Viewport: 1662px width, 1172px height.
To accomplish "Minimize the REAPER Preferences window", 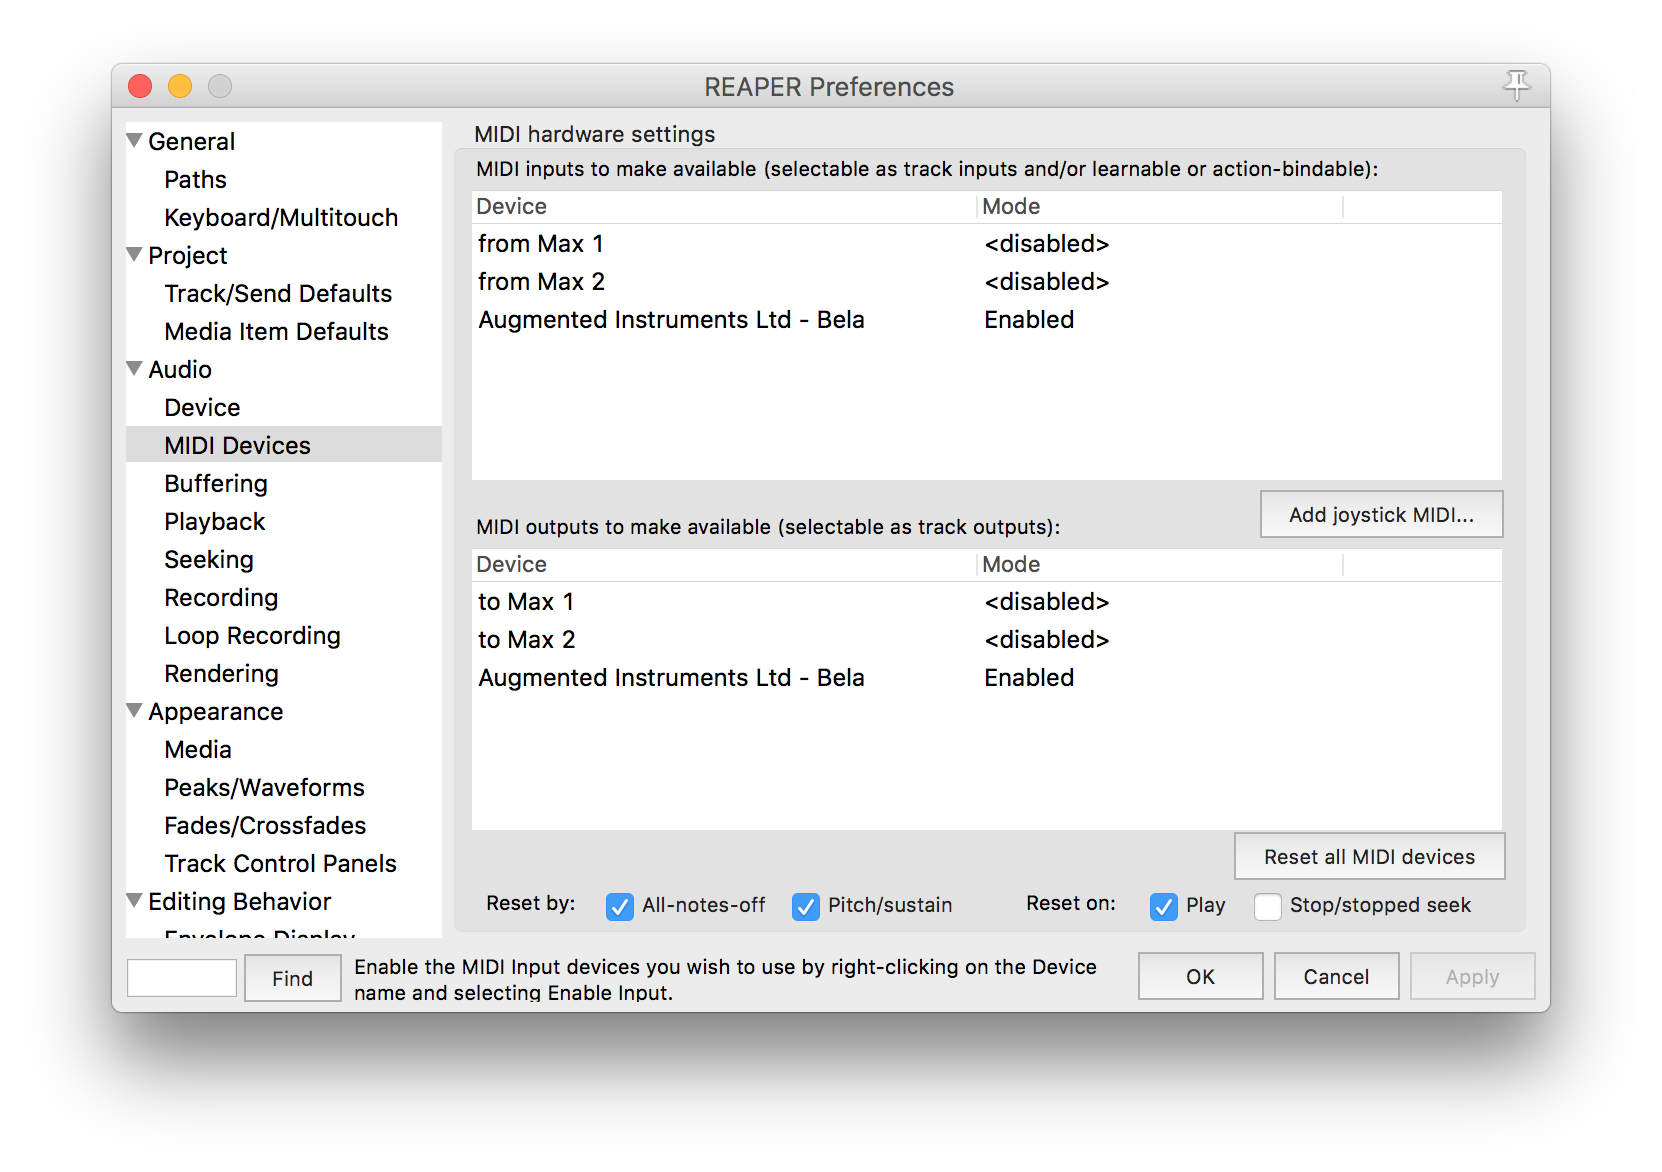I will click(180, 86).
